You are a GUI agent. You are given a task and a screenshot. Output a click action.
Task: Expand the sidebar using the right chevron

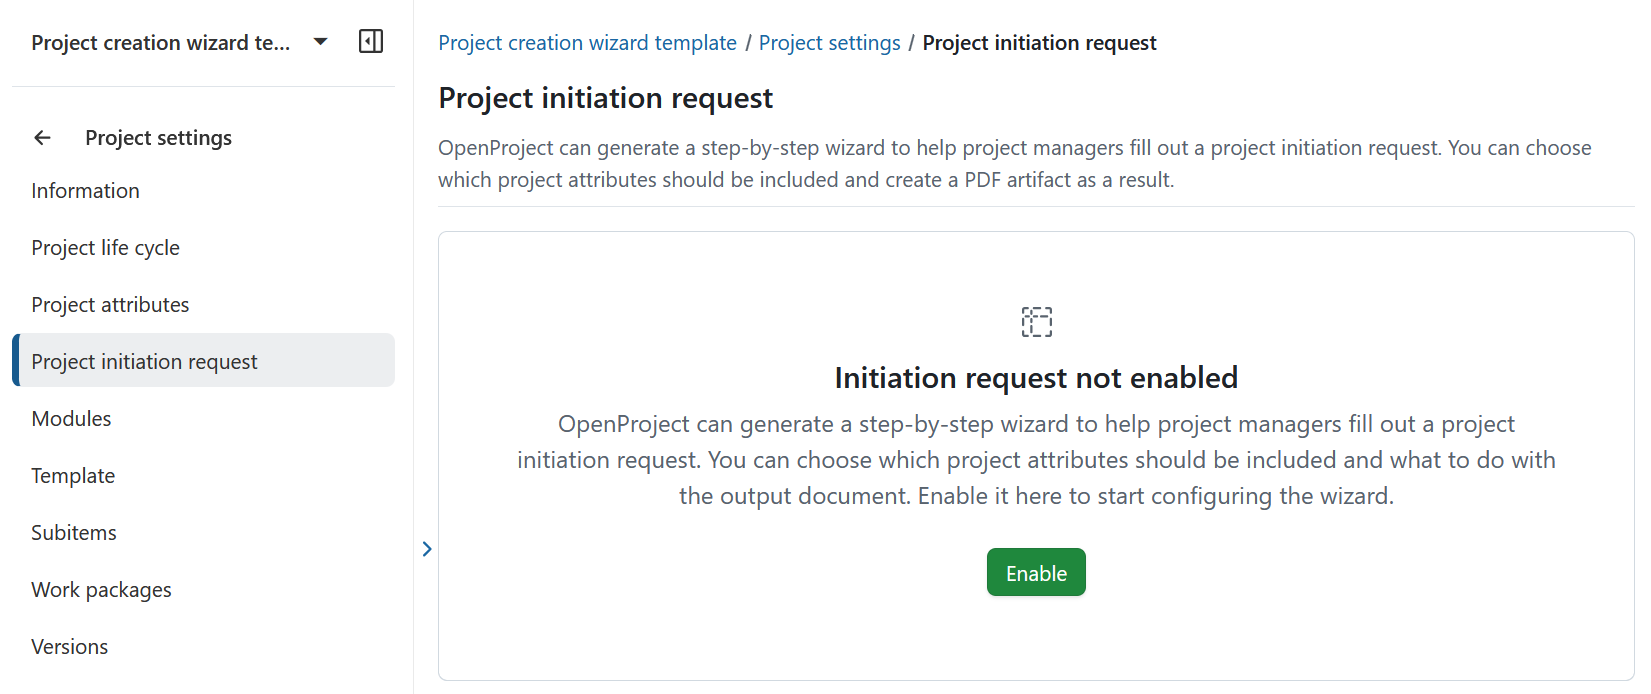427,548
